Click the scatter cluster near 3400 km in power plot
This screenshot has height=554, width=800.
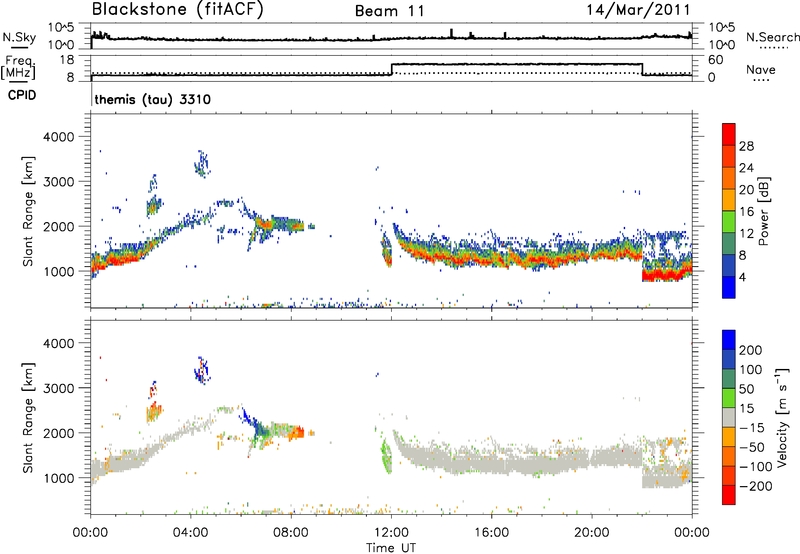click(202, 163)
